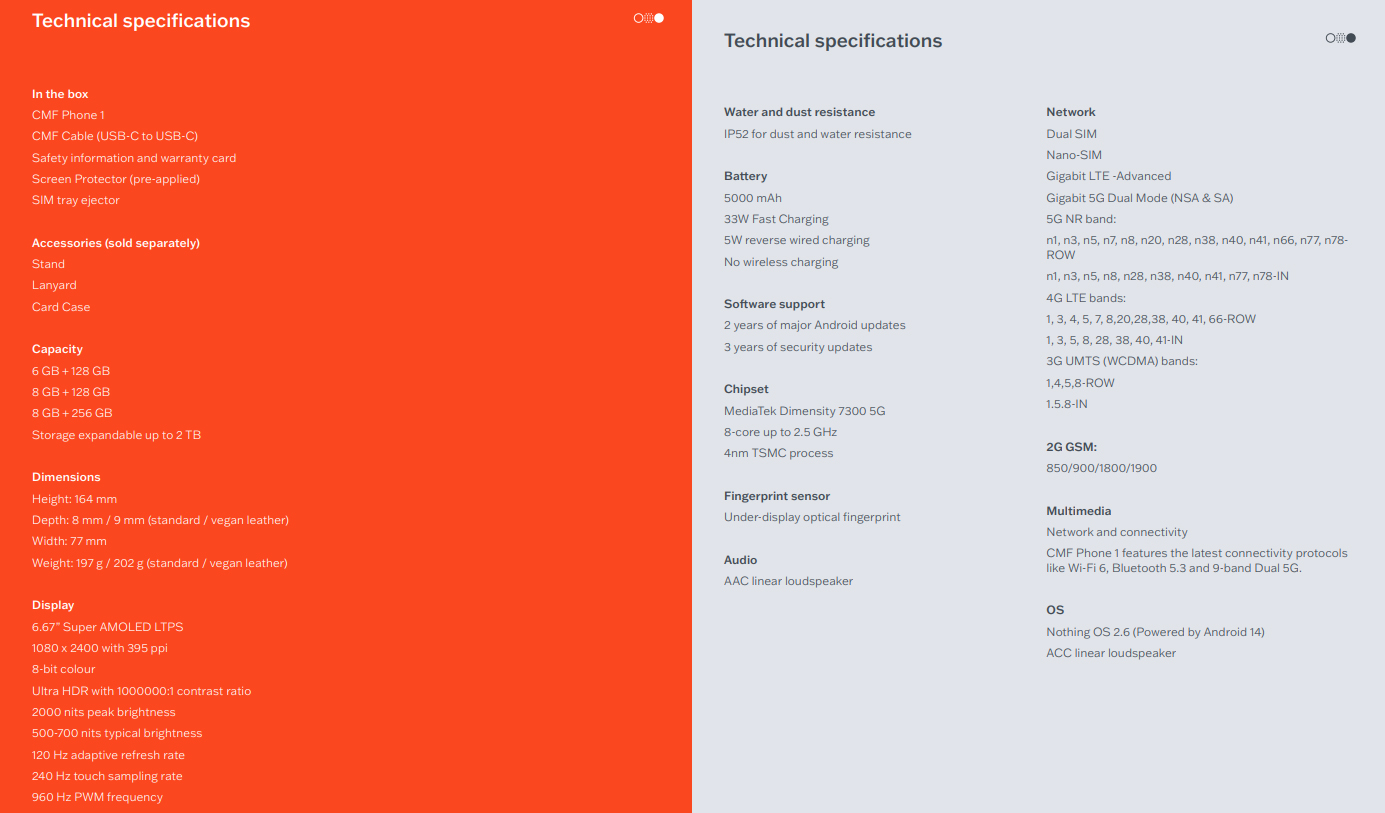Viewport: 1385px width, 813px height.
Task: Click '2000 nits peak brightness'
Action: [104, 712]
